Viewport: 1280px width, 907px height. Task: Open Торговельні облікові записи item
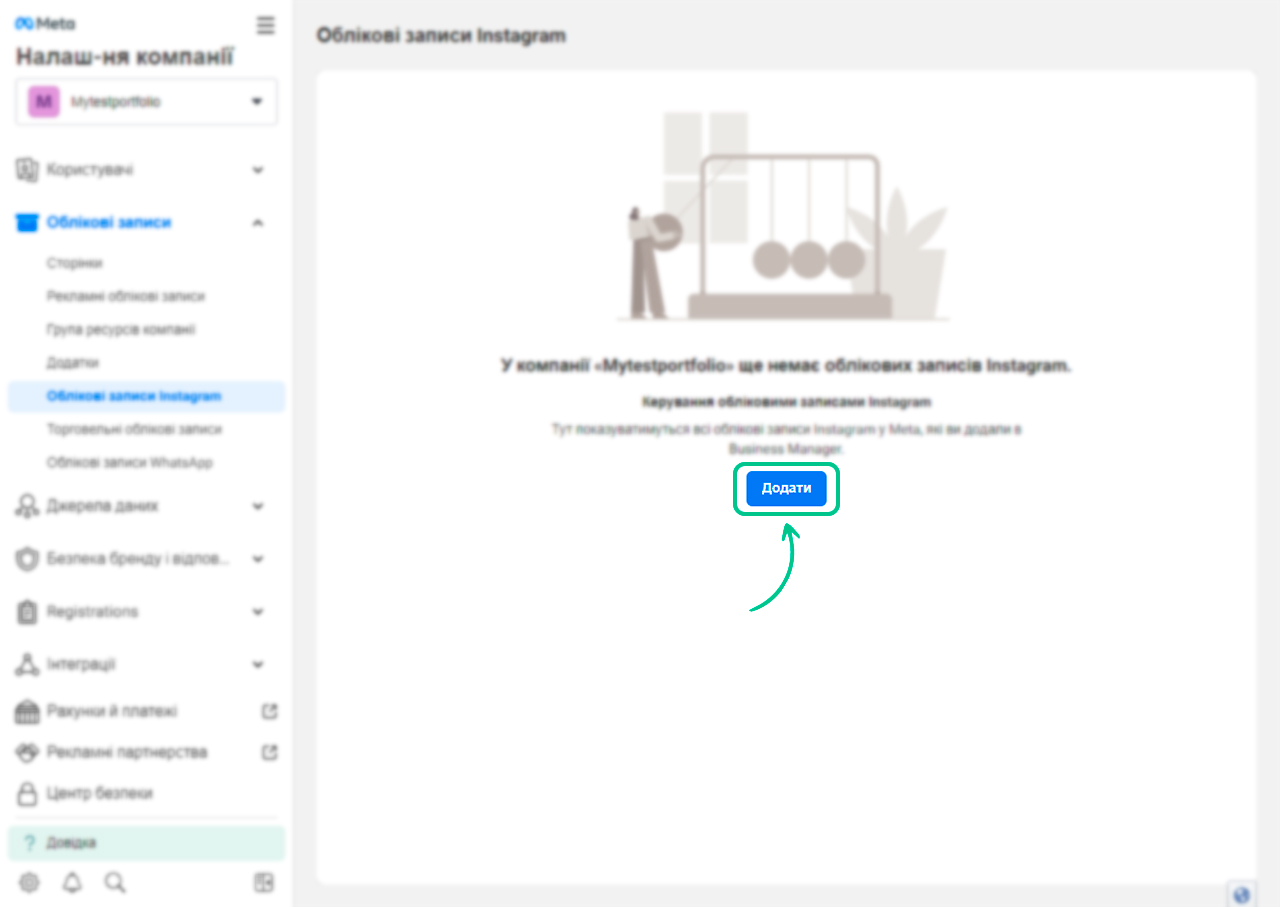click(134, 429)
